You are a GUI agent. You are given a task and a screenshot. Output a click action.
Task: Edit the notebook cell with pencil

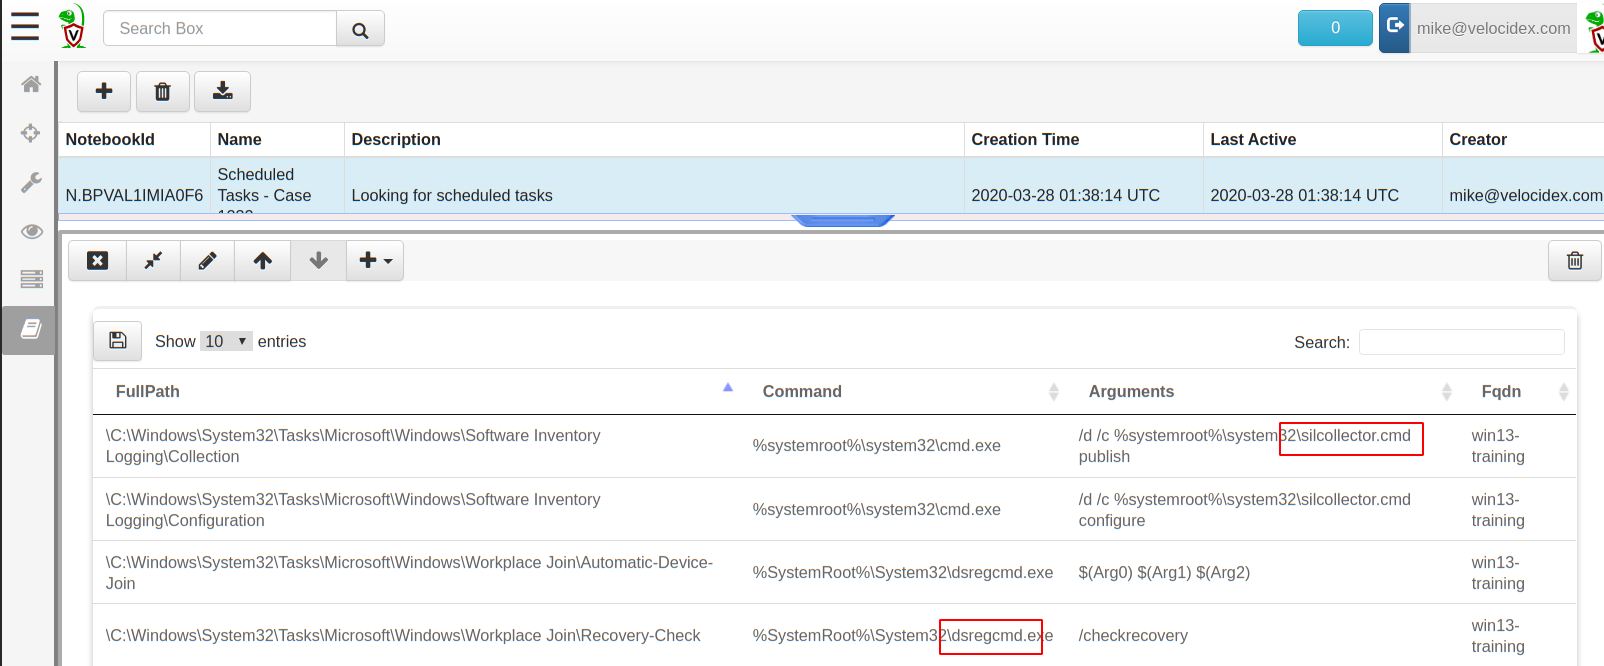click(x=207, y=260)
